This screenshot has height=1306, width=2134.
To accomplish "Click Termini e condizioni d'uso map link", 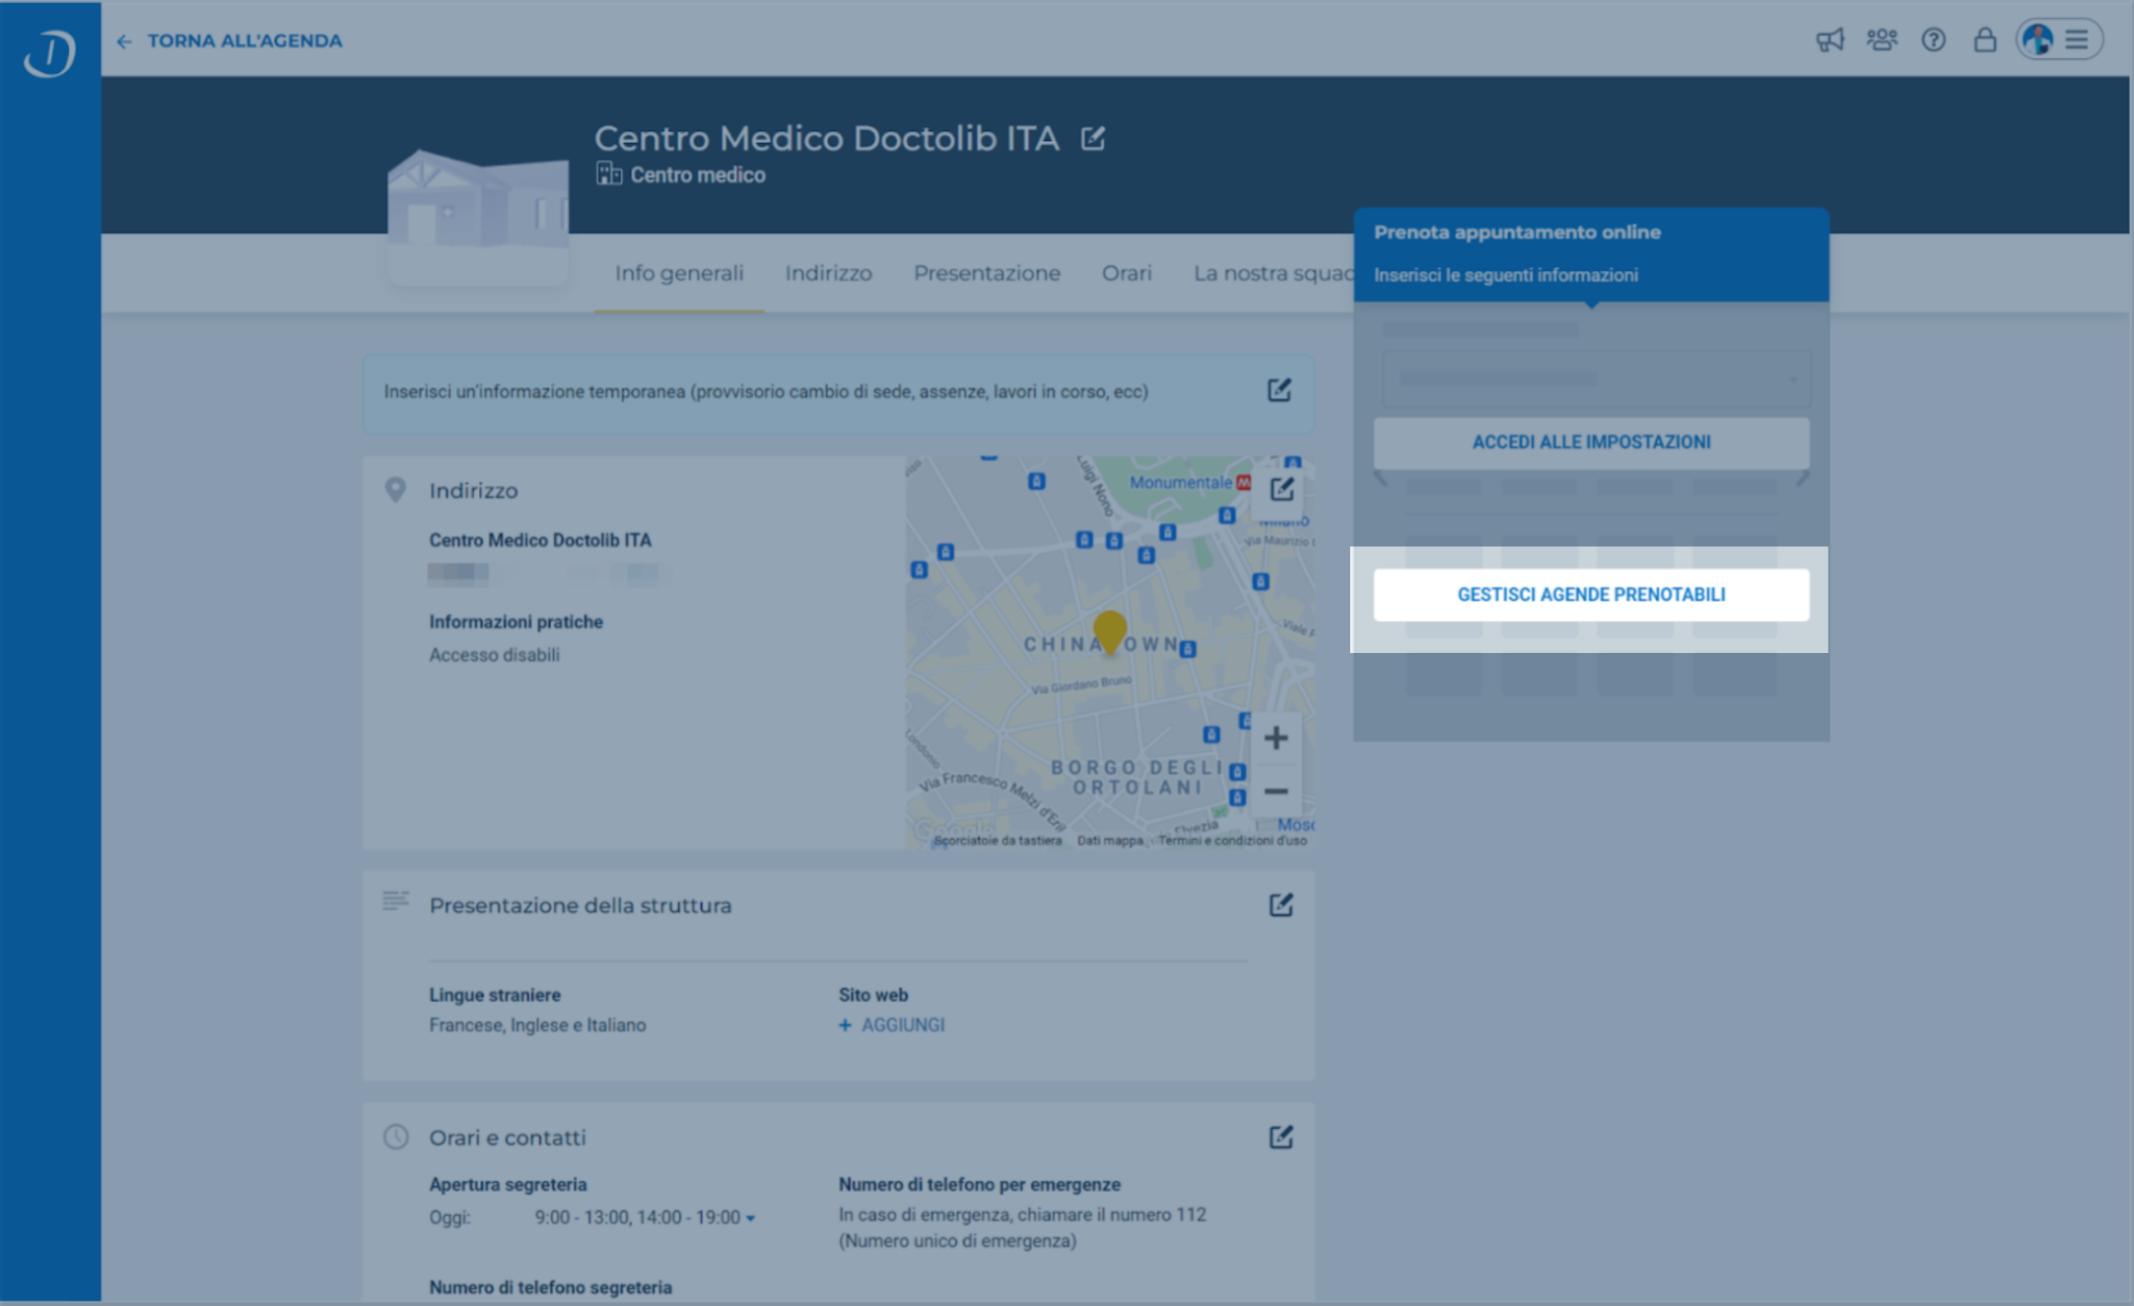I will (x=1232, y=841).
